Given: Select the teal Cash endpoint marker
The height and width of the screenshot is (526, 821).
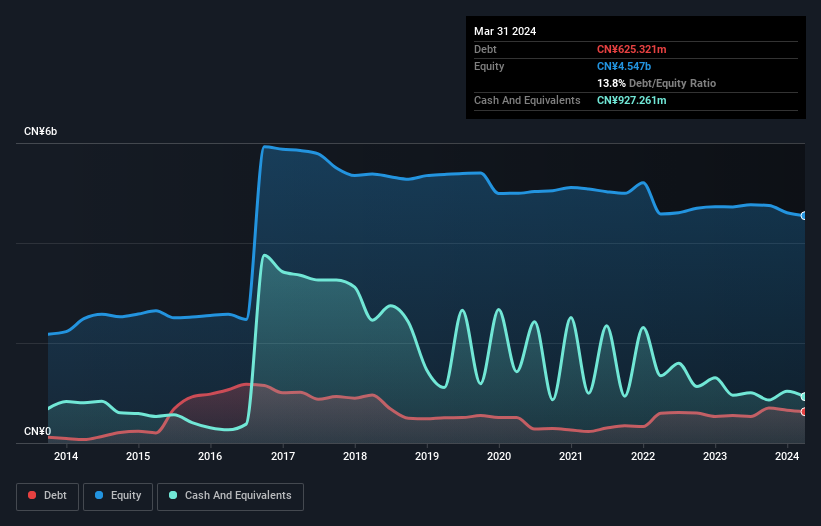Looking at the screenshot, I should pyautogui.click(x=804, y=397).
